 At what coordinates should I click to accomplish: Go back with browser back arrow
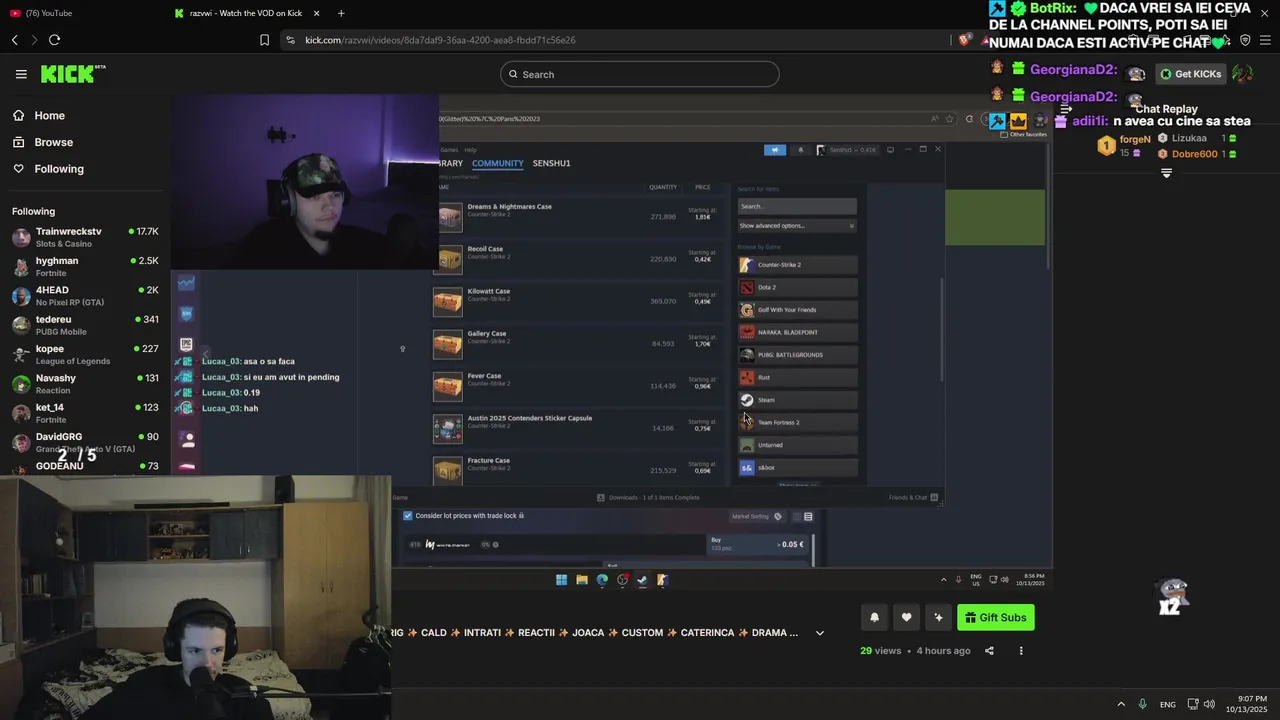click(x=15, y=40)
